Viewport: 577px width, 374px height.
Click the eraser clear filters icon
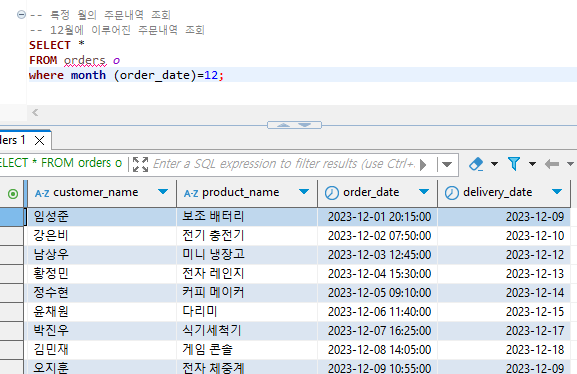click(x=476, y=164)
